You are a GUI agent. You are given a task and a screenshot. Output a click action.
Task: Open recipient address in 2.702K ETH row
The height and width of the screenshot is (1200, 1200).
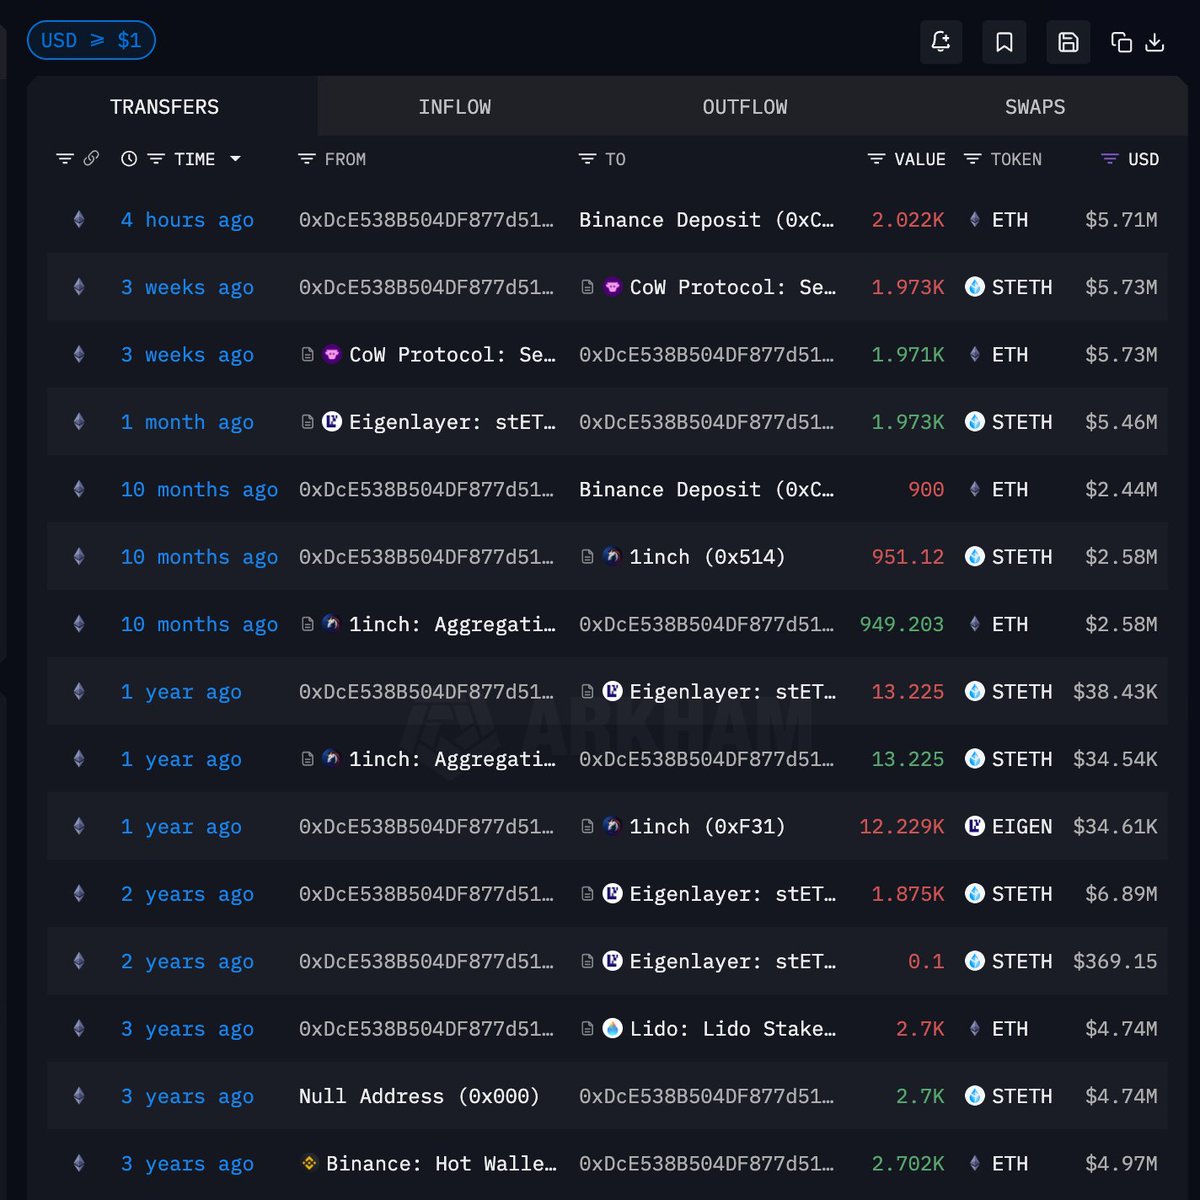706,1164
